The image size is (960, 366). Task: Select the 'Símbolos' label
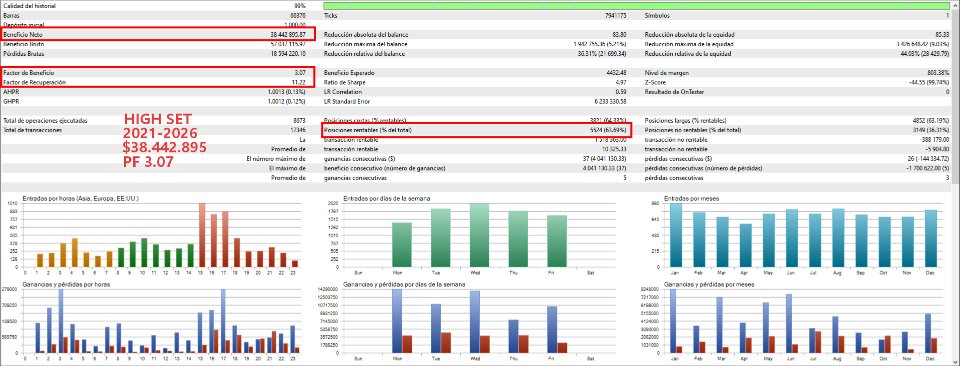658,15
